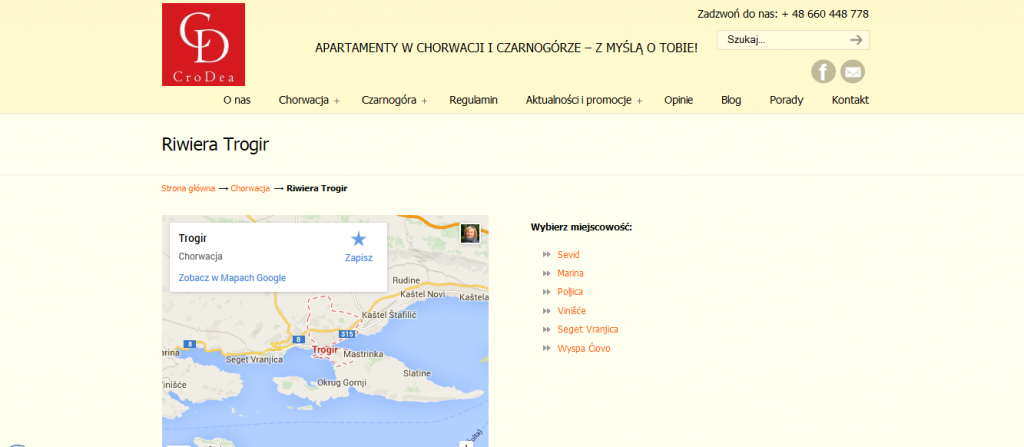Click the CroDea logo
Viewport: 1024px width, 447px height.
coord(203,44)
